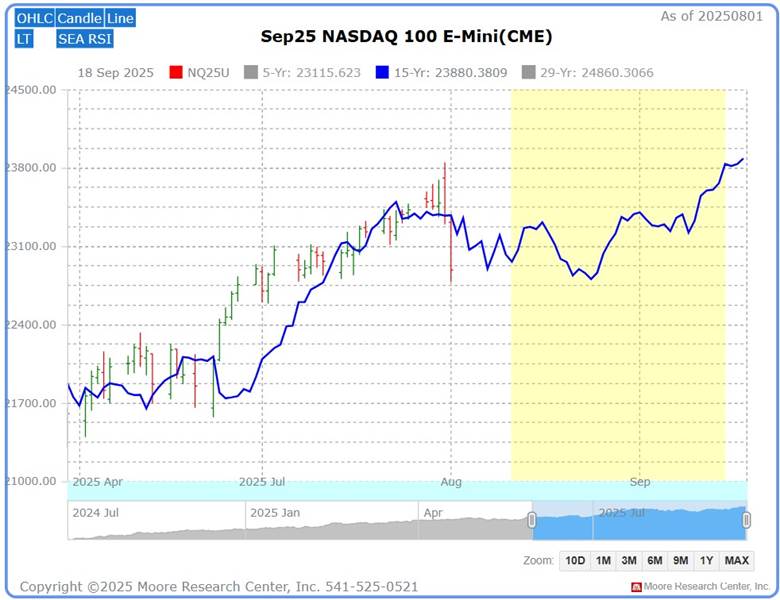This screenshot has width=780, height=600.
Task: Click the Apr navigator label
Action: [433, 513]
